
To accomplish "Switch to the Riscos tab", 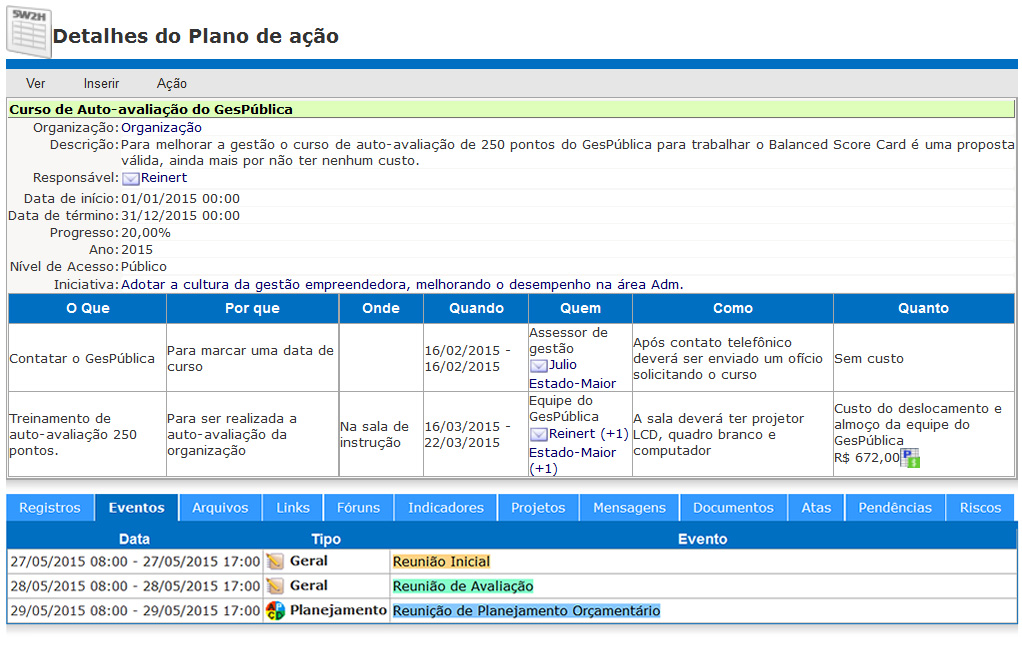I will 980,508.
